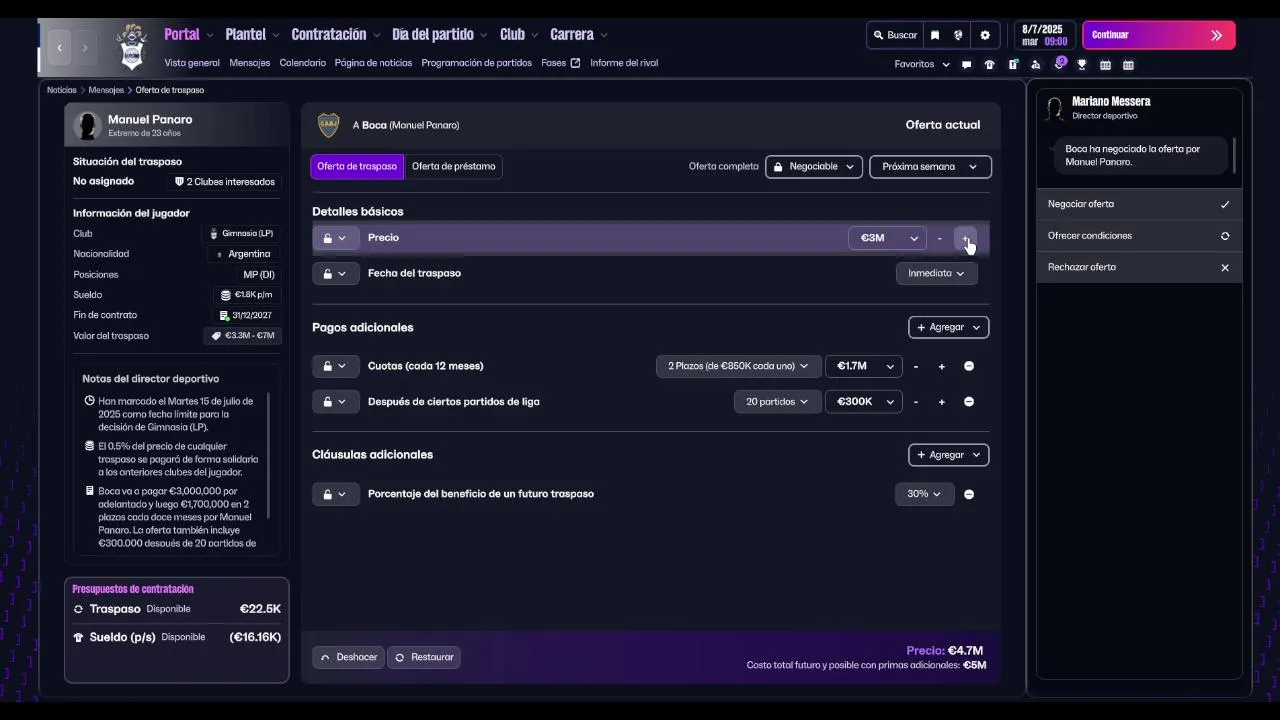
Task: Expand the Favoritos dropdown
Action: 922,64
